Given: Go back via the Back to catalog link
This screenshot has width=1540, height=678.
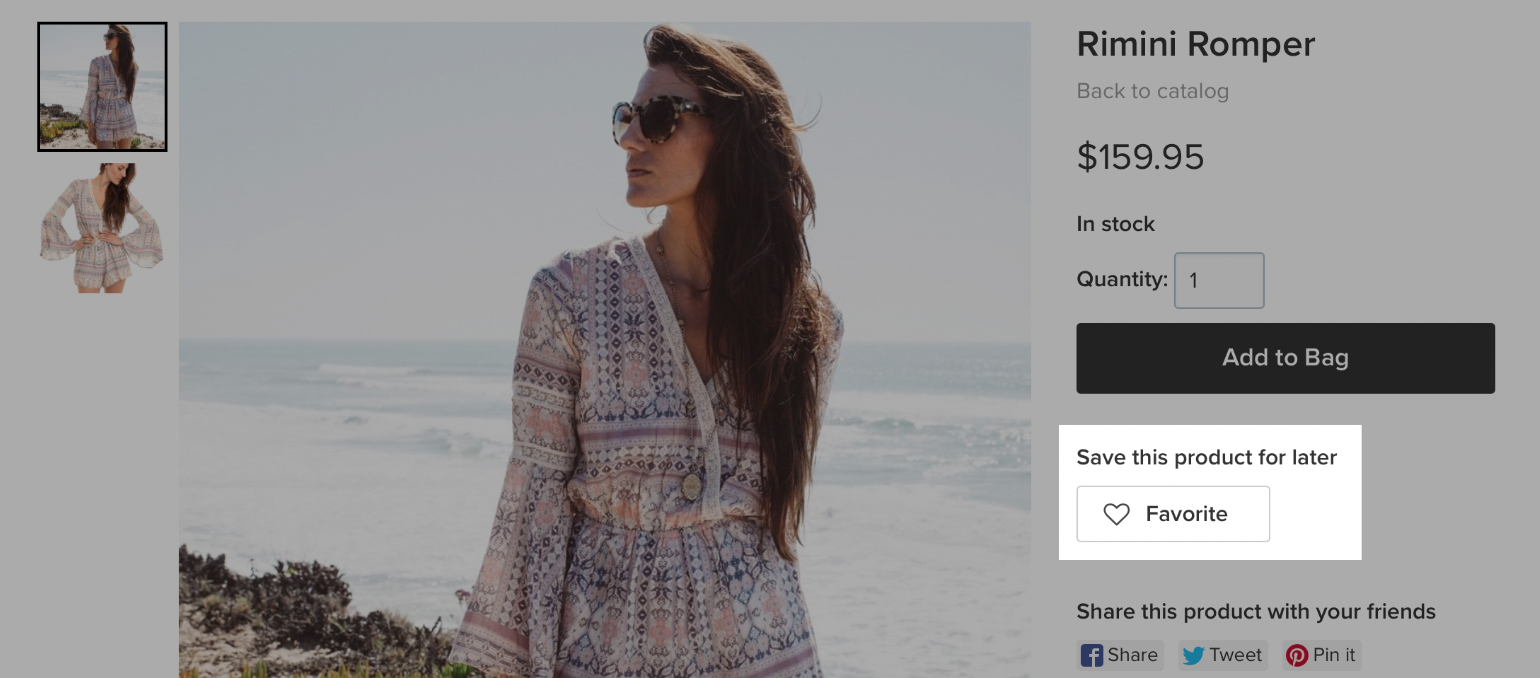Looking at the screenshot, I should coord(1152,91).
